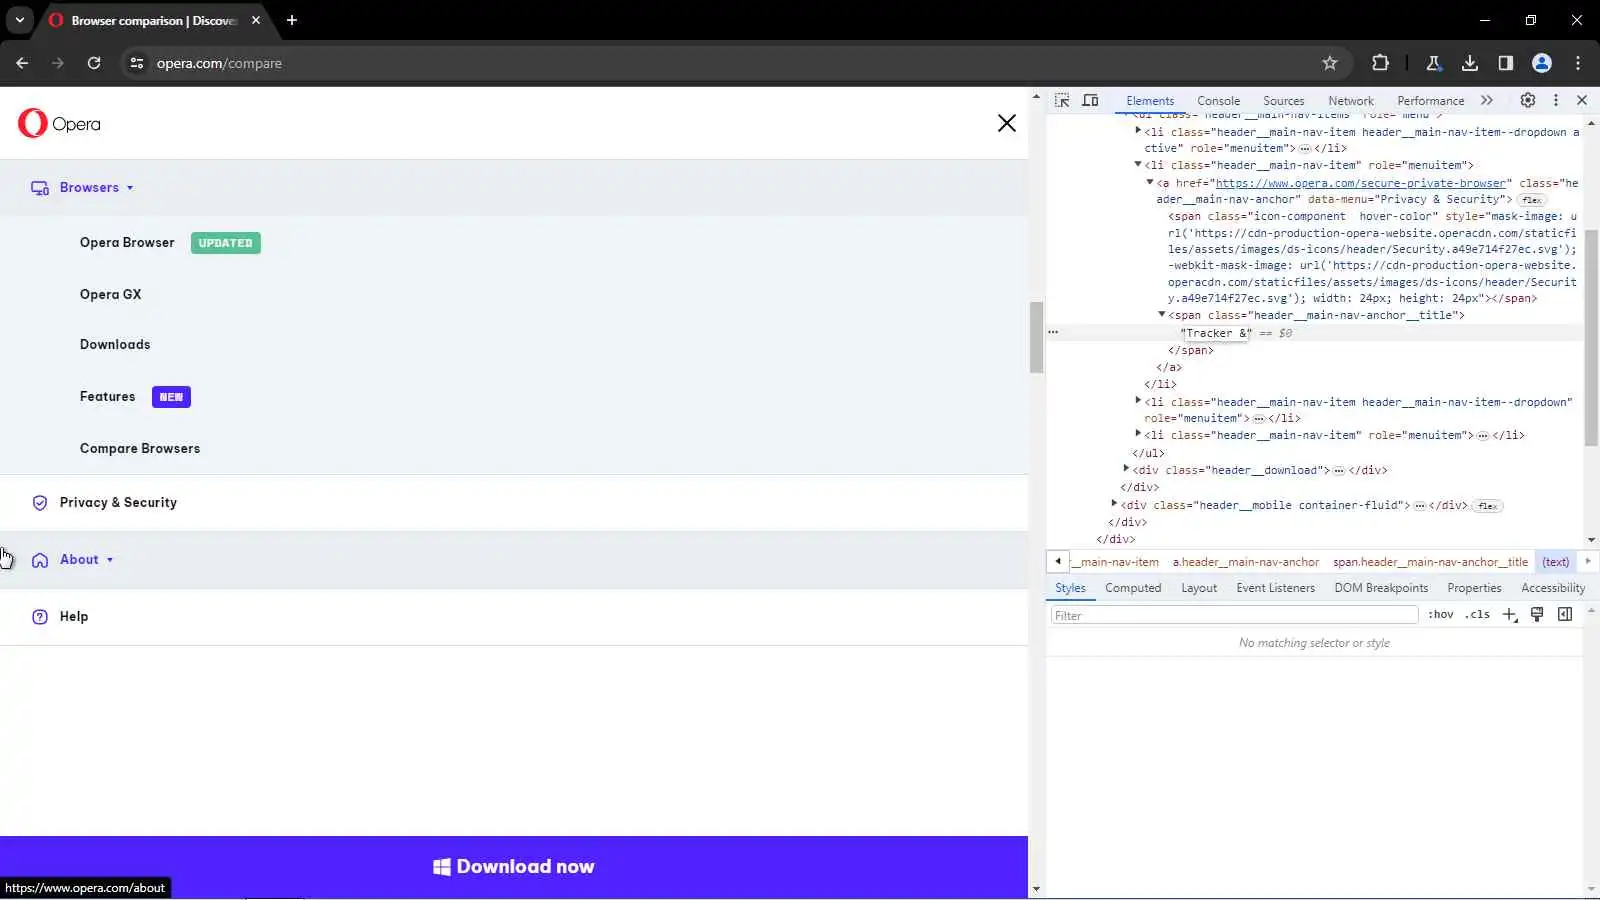This screenshot has height=900, width=1600.
Task: Click the span.header__main-nav-anchor__title breadcrumb
Action: click(1430, 562)
